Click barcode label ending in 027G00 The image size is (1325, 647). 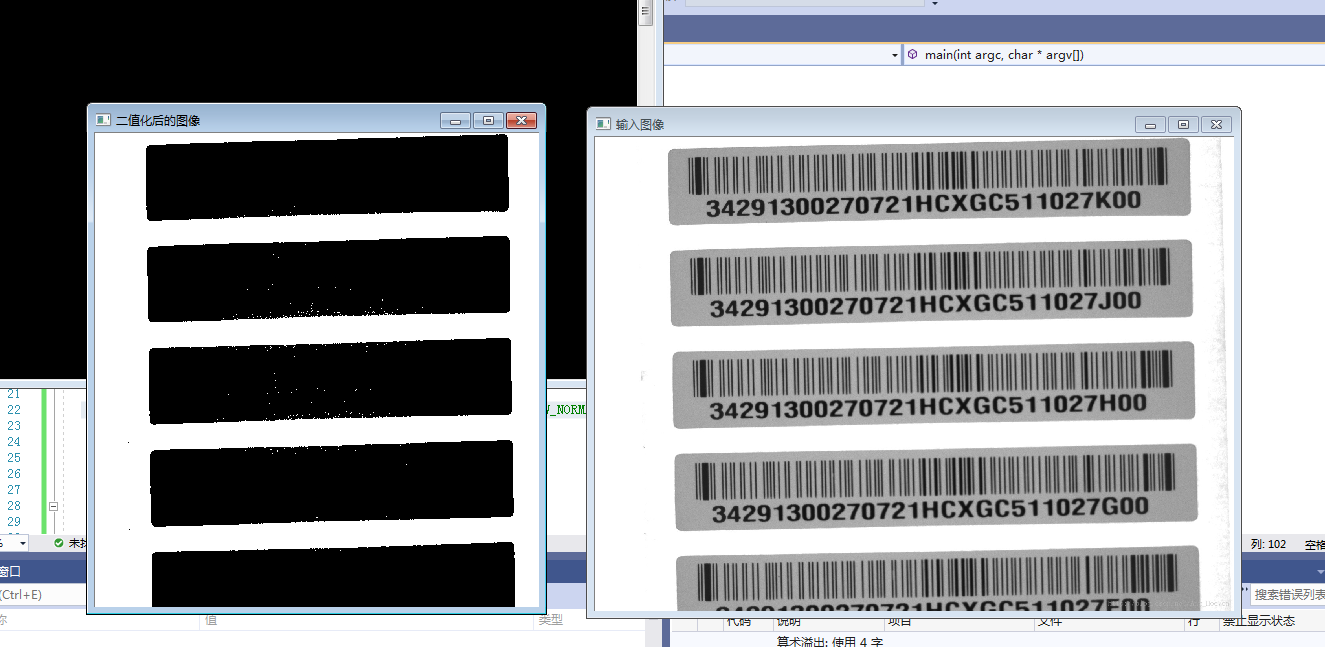(x=935, y=487)
